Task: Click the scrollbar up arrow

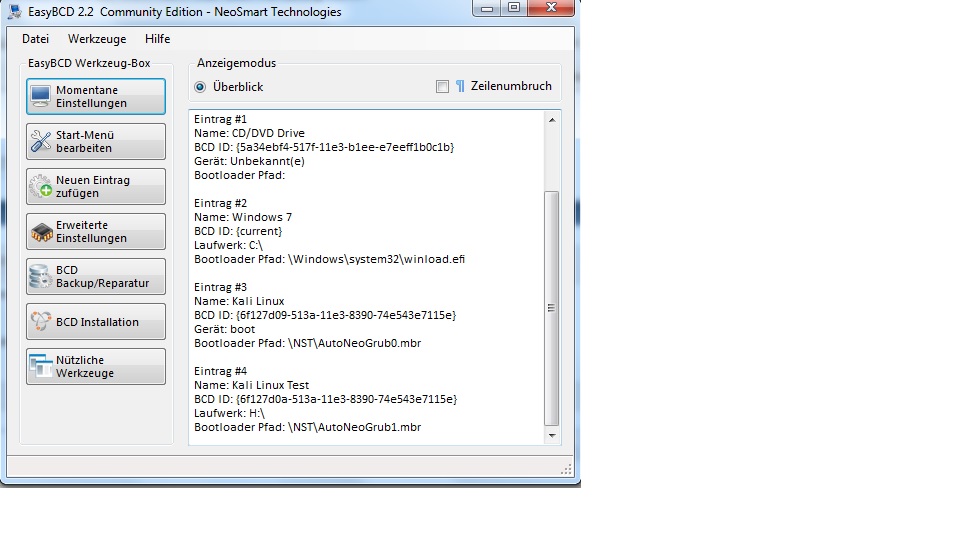Action: pos(552,120)
